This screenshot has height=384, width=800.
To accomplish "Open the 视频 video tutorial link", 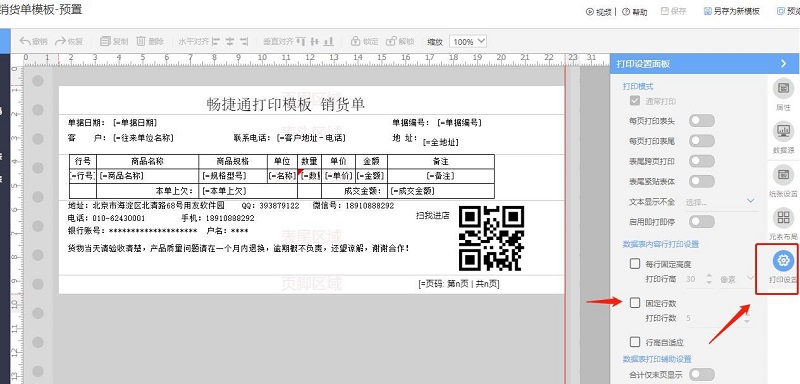I will coord(598,12).
